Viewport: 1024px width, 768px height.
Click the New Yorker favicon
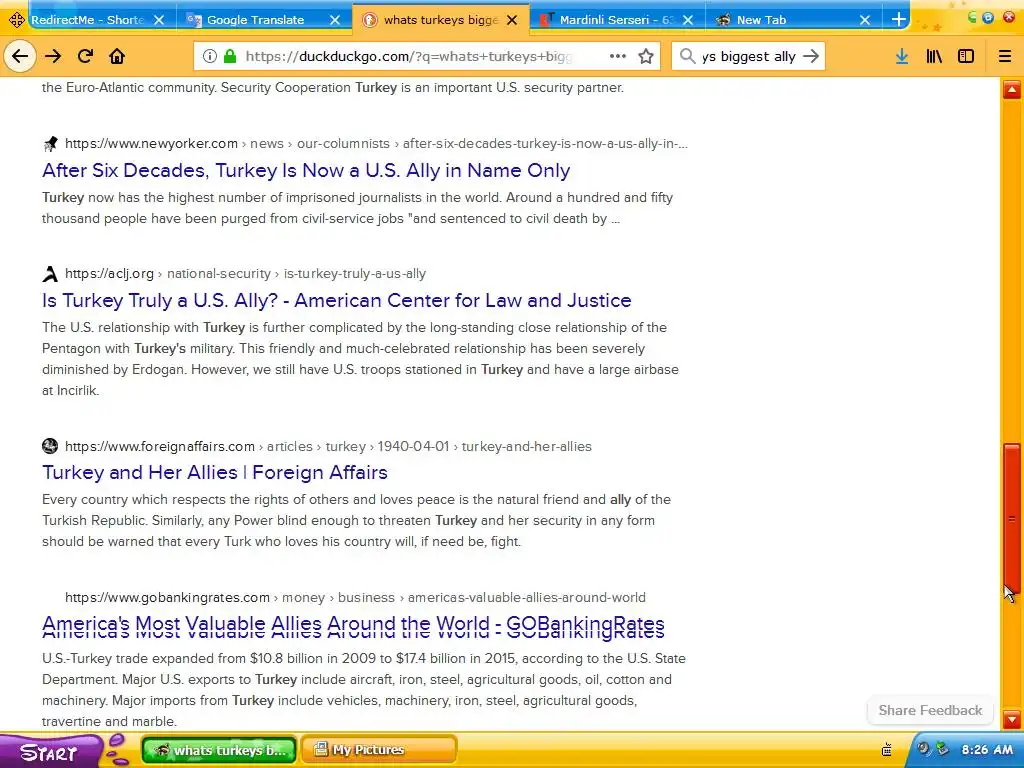50,143
